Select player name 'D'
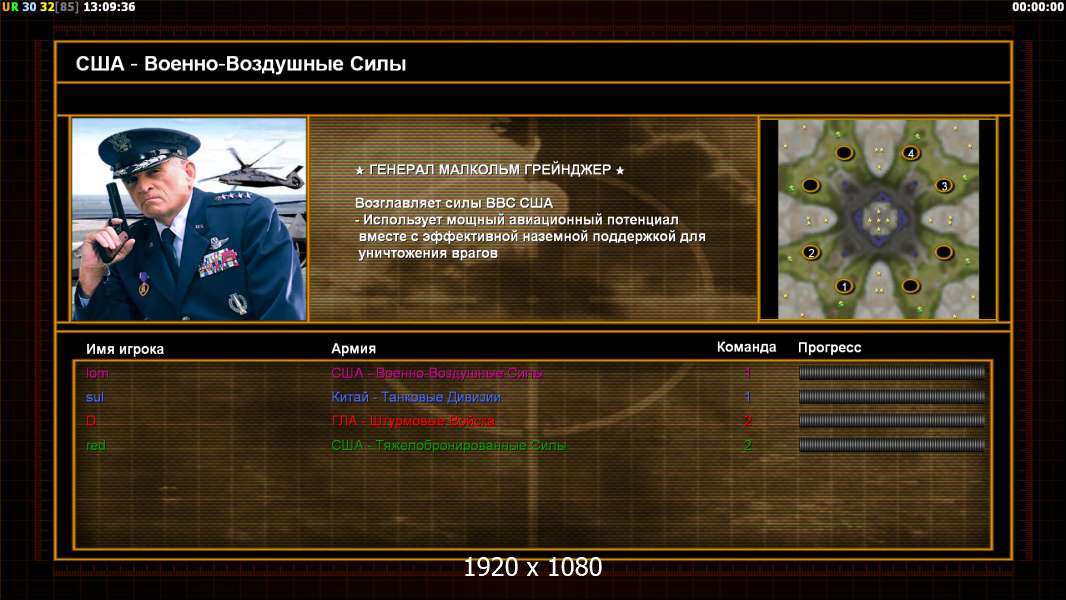The width and height of the screenshot is (1066, 600). (91, 421)
